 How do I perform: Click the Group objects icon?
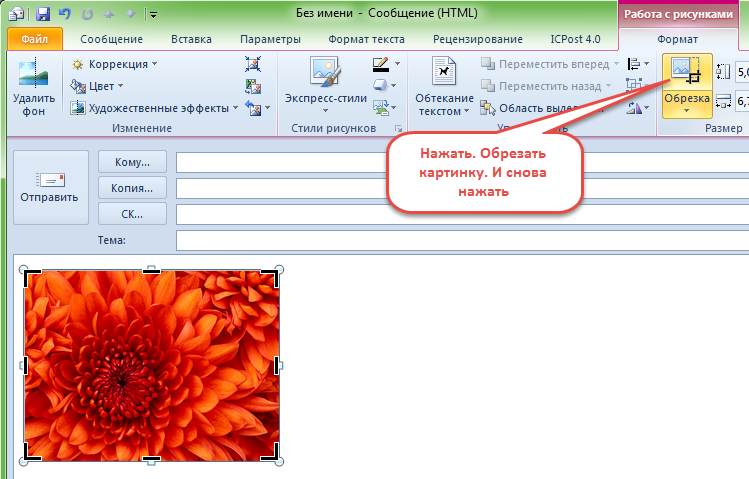(635, 85)
